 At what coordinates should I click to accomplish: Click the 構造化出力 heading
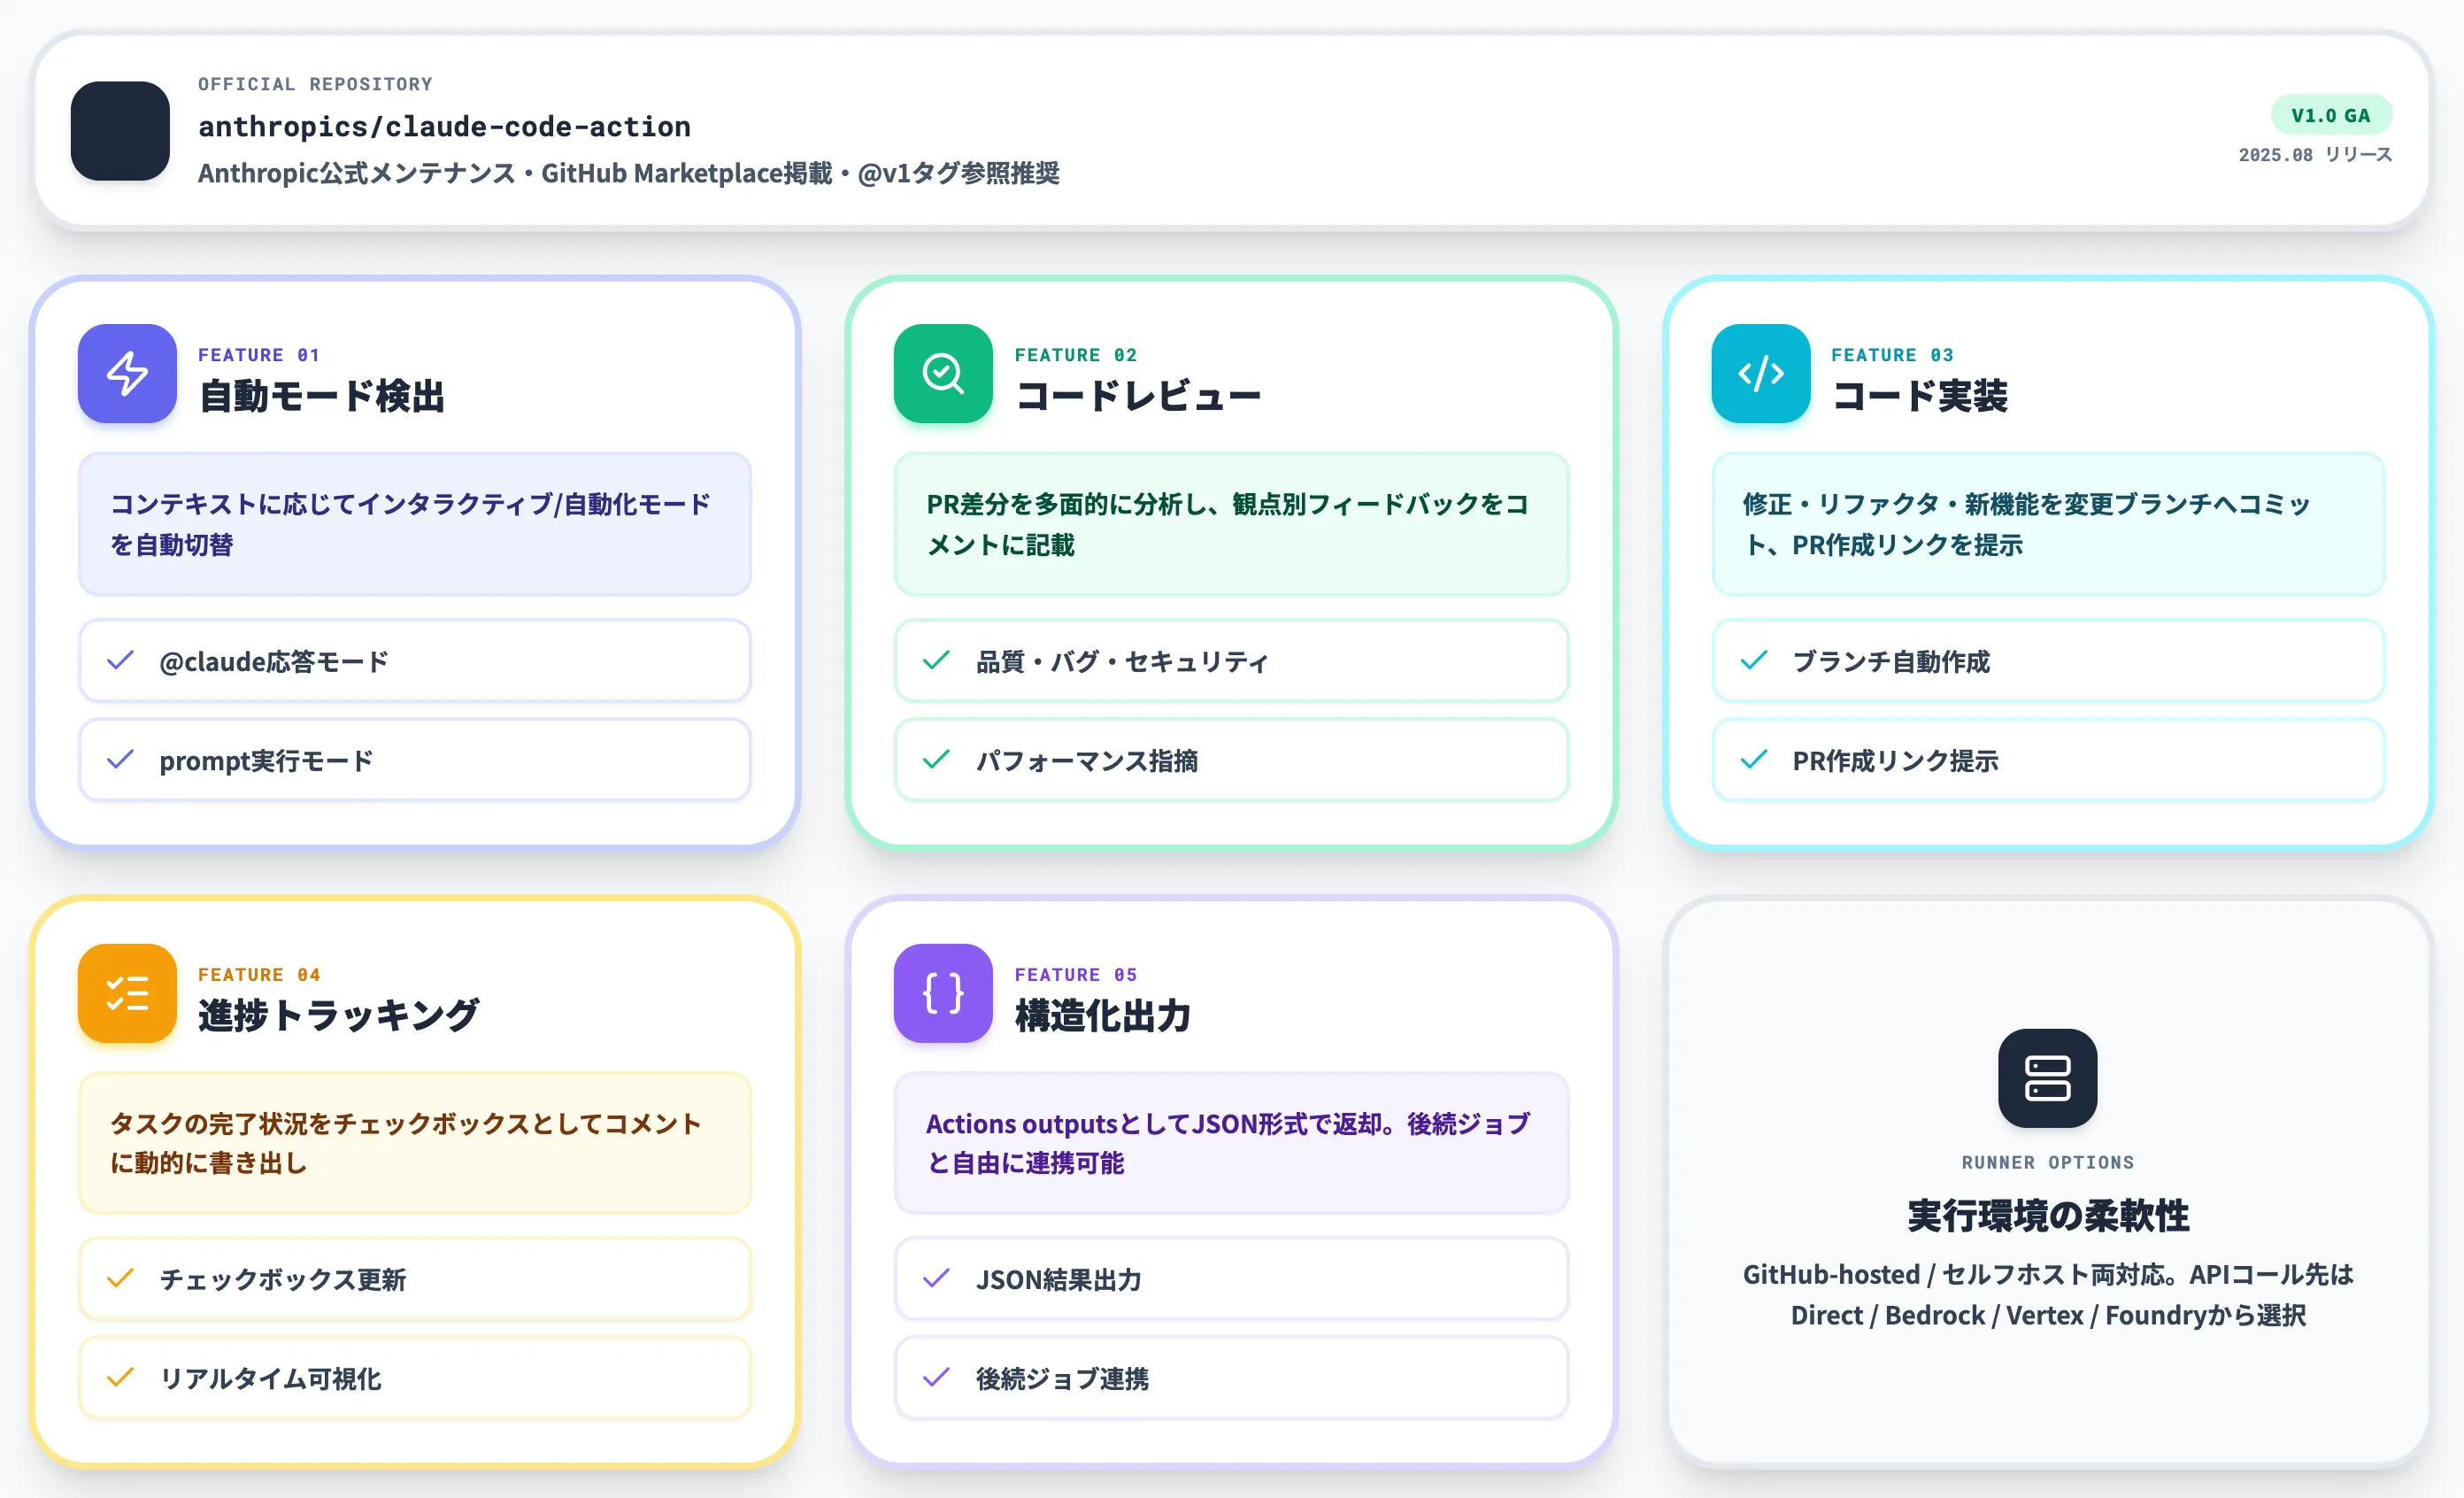(x=1103, y=1015)
